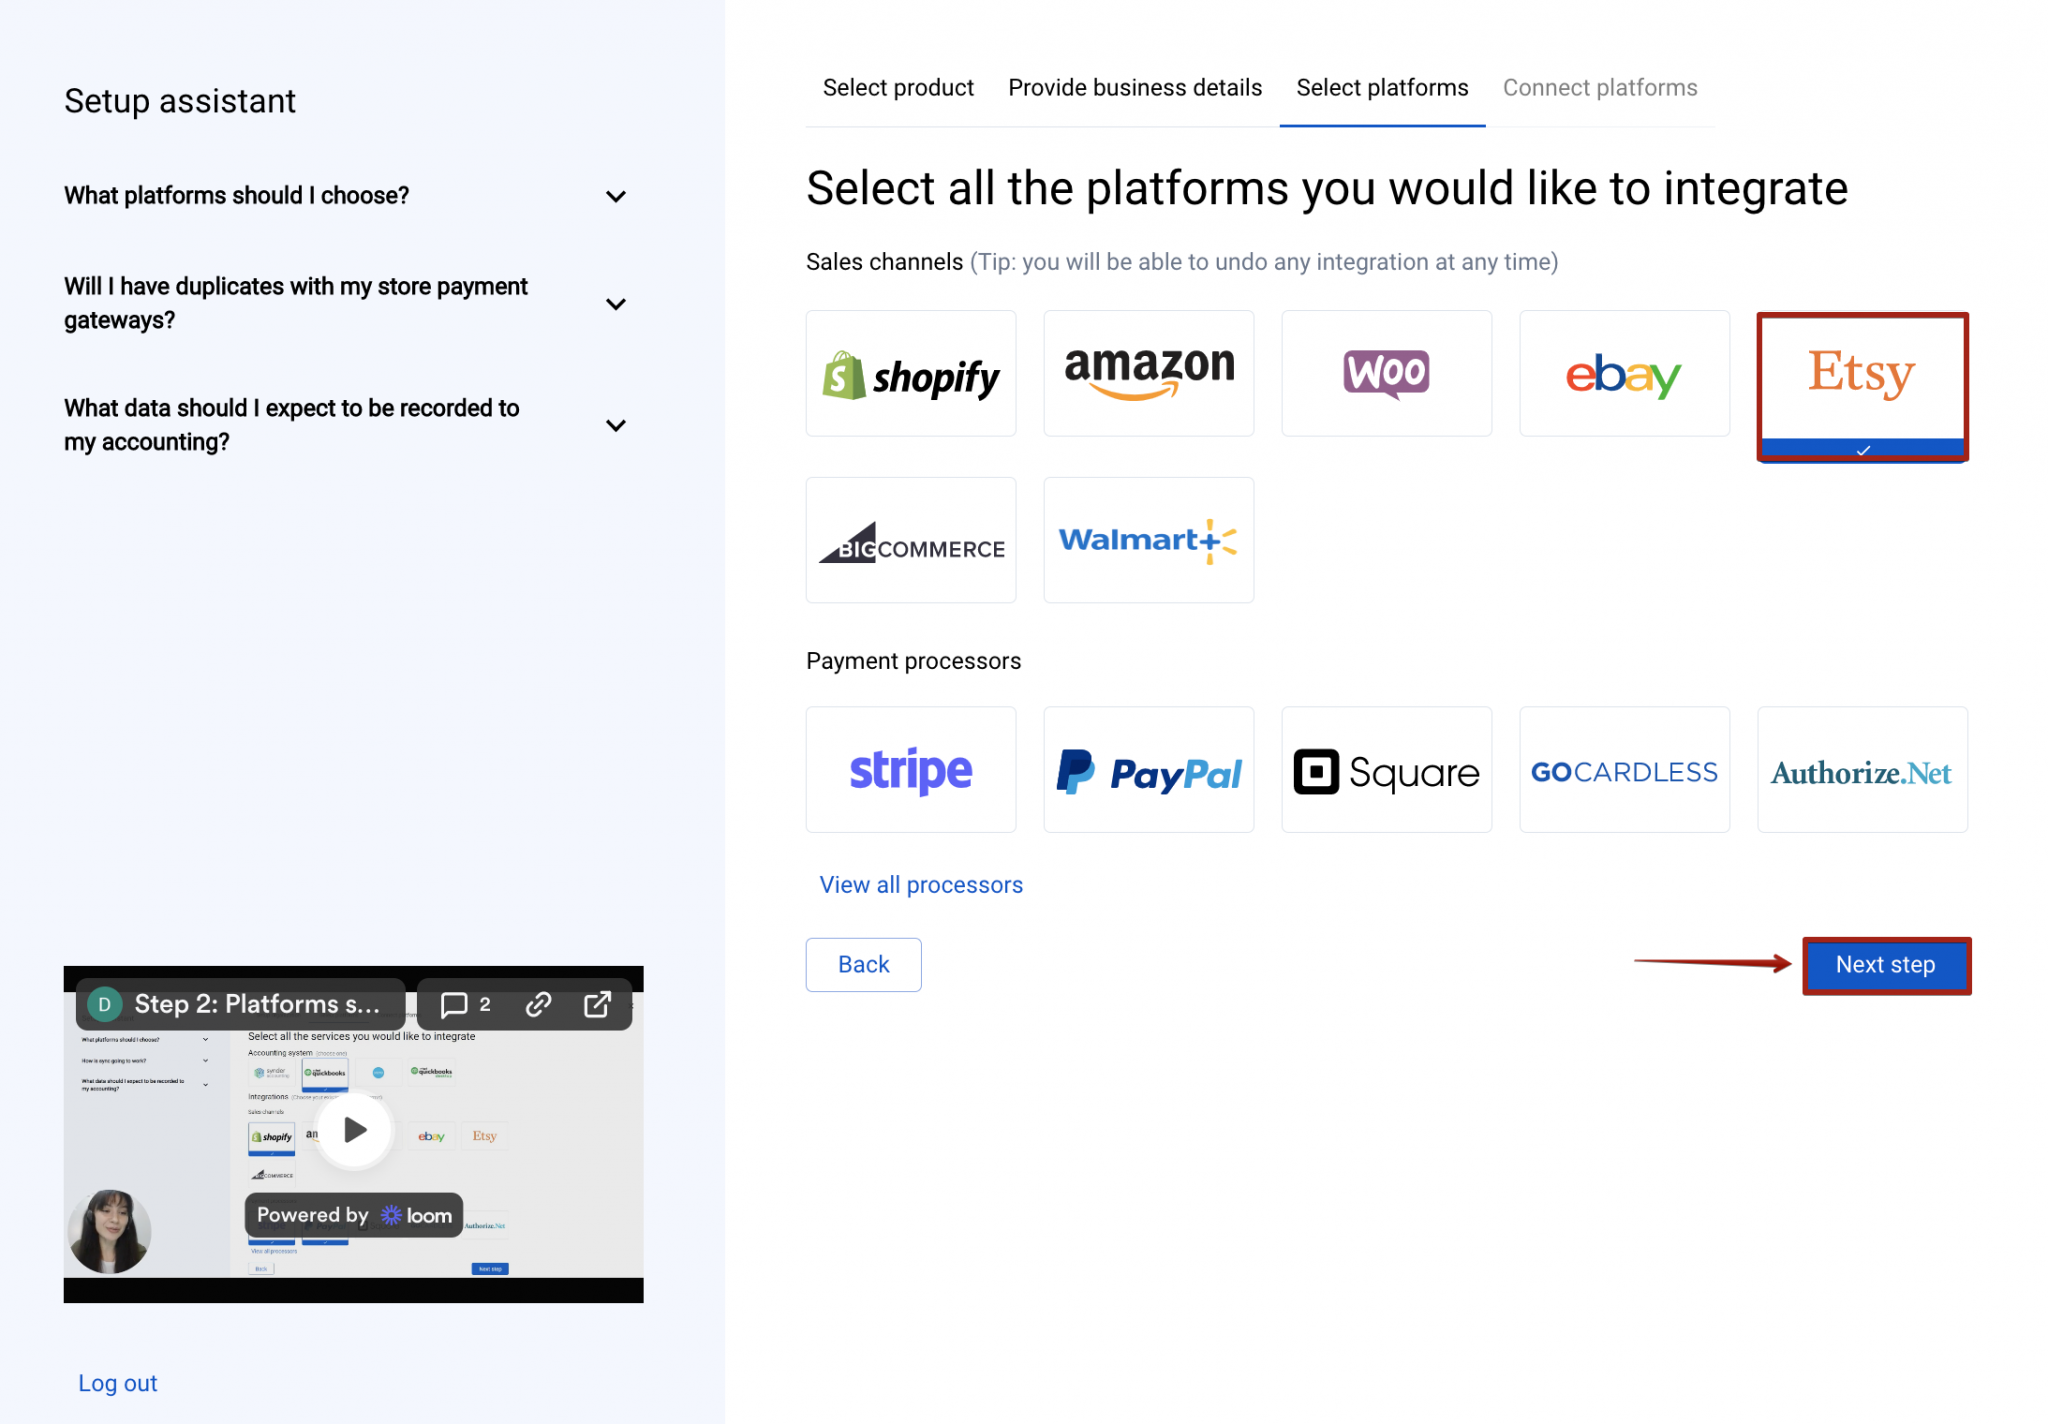
Task: Switch to the Connect platforms tab
Action: (1600, 87)
